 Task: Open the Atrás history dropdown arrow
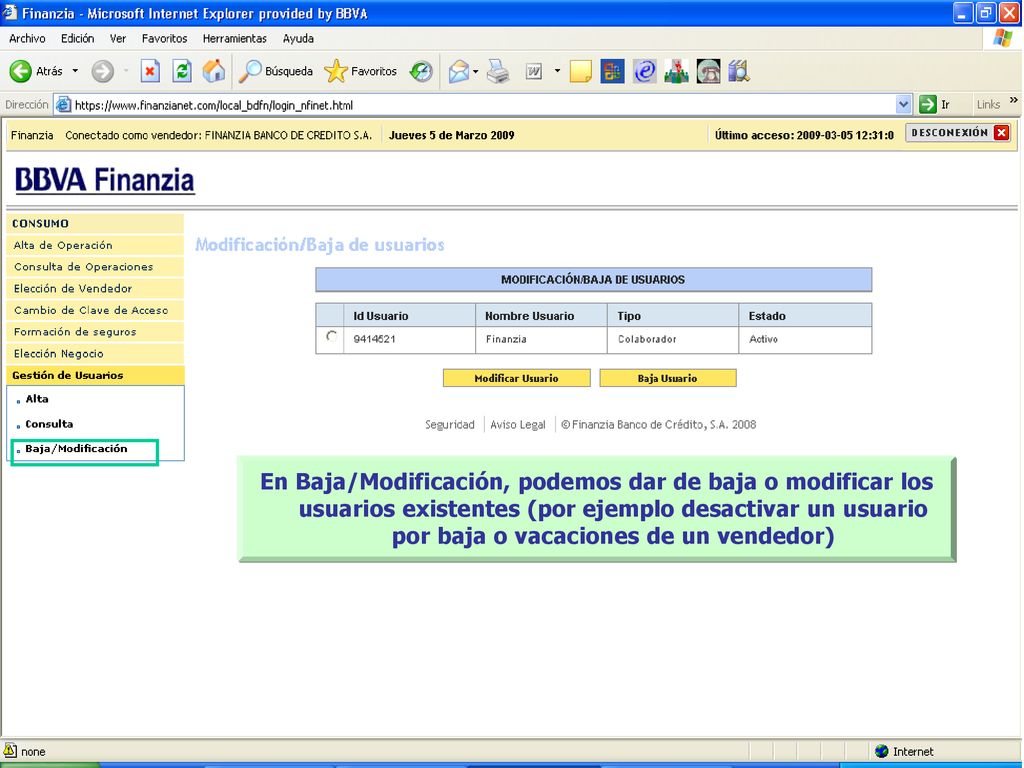tap(75, 71)
